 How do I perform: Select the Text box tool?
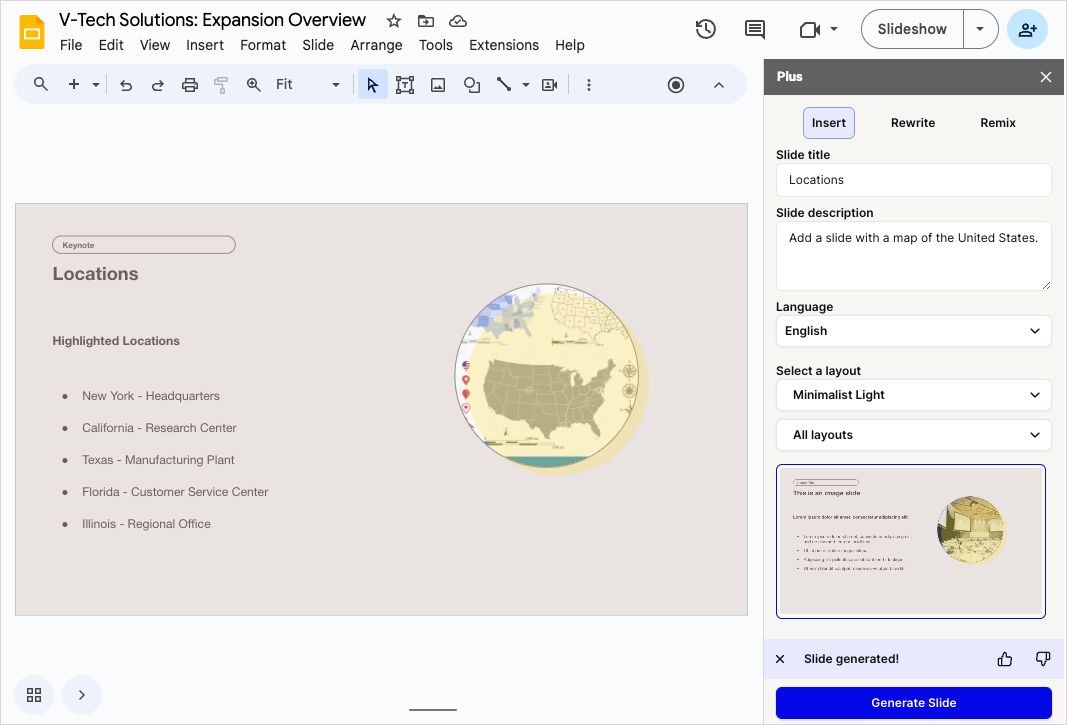(x=405, y=85)
